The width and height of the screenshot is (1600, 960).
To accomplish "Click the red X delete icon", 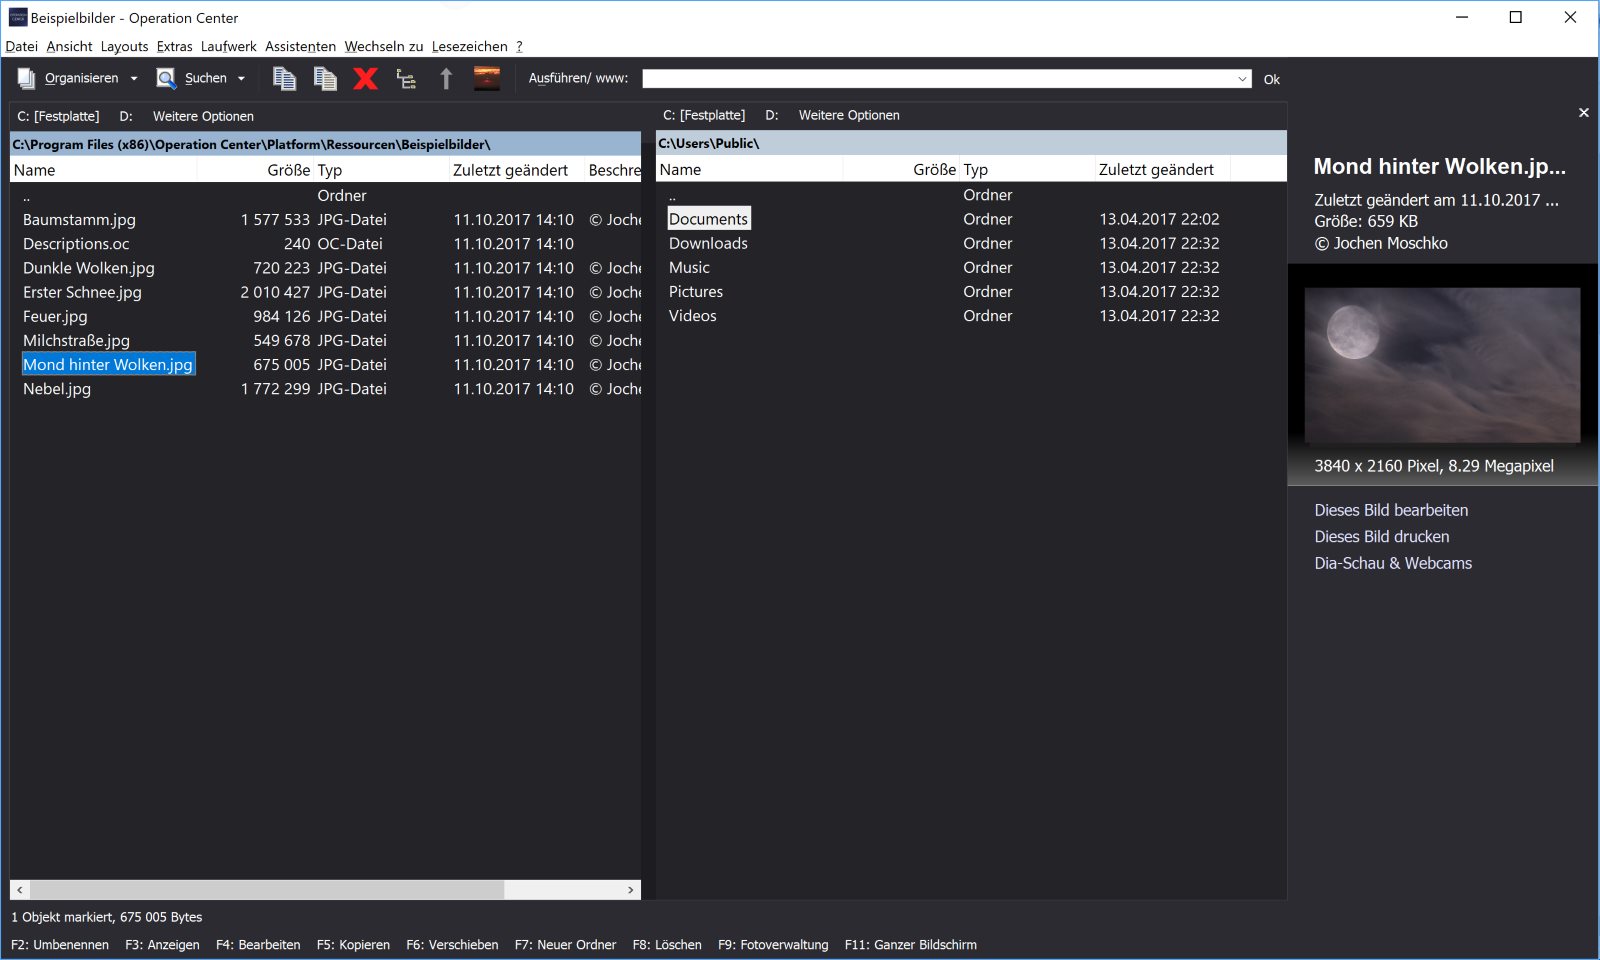I will (366, 79).
